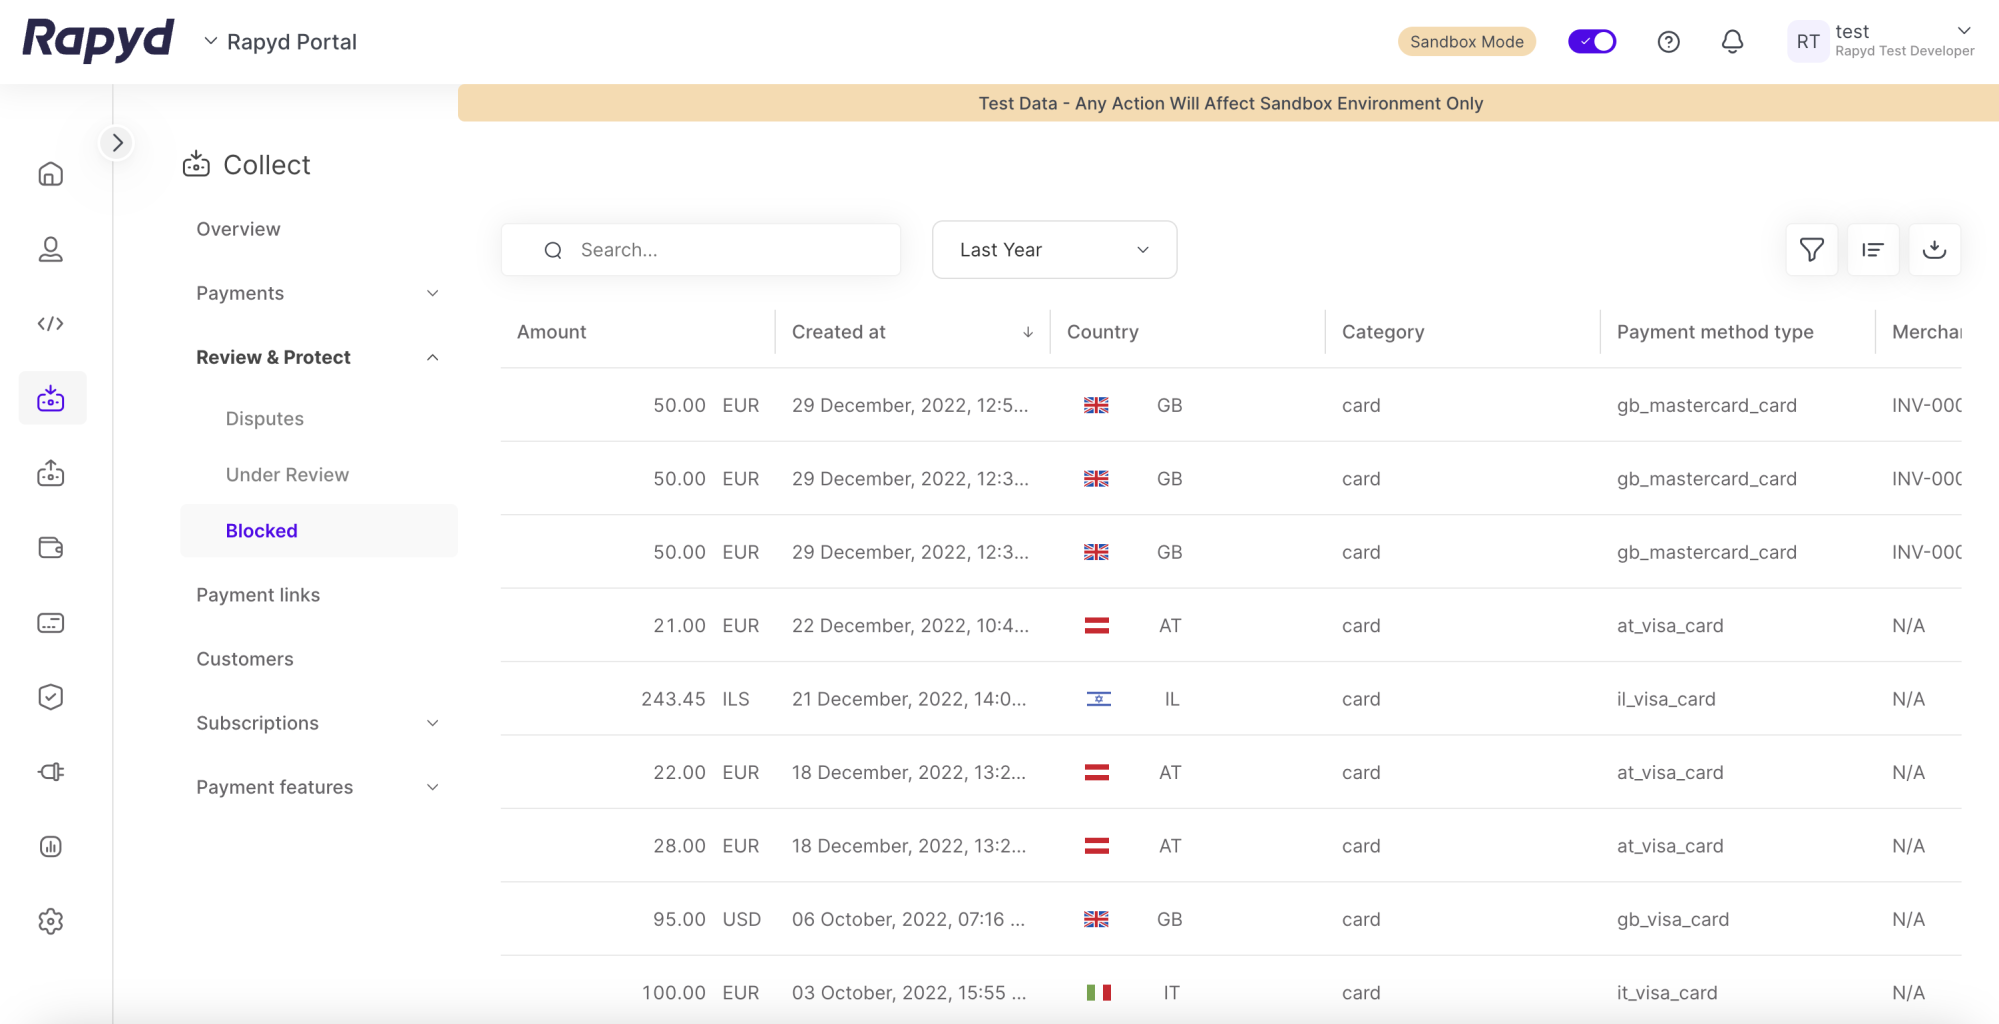The image size is (1999, 1024).
Task: Expand the Payments submenu
Action: (432, 294)
